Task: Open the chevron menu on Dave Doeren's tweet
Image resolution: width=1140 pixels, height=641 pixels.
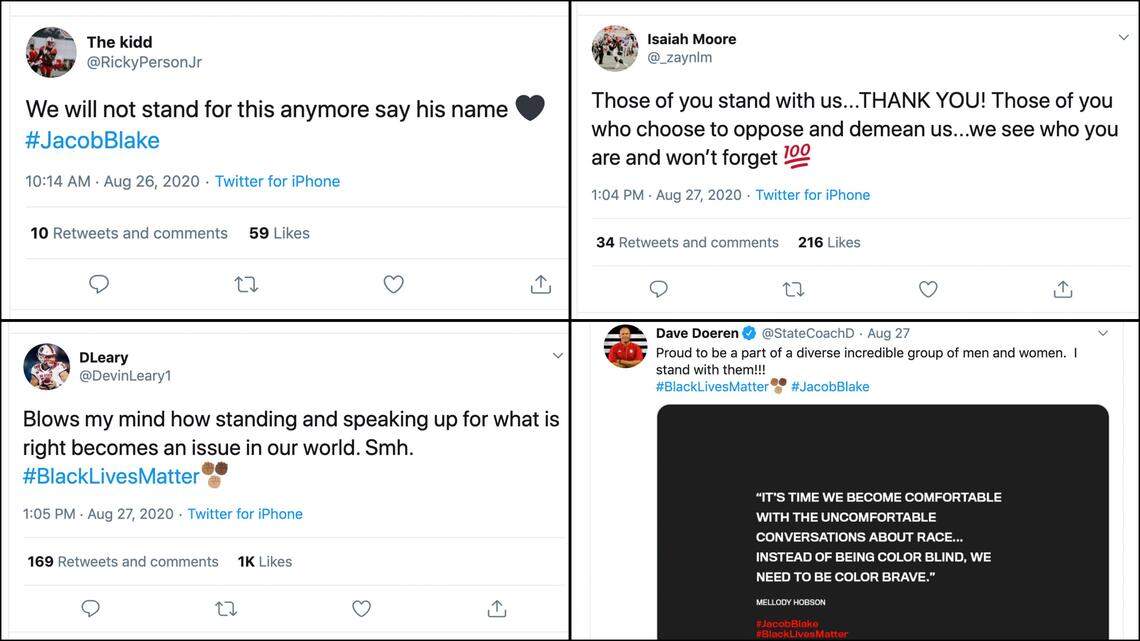Action: 1103,332
